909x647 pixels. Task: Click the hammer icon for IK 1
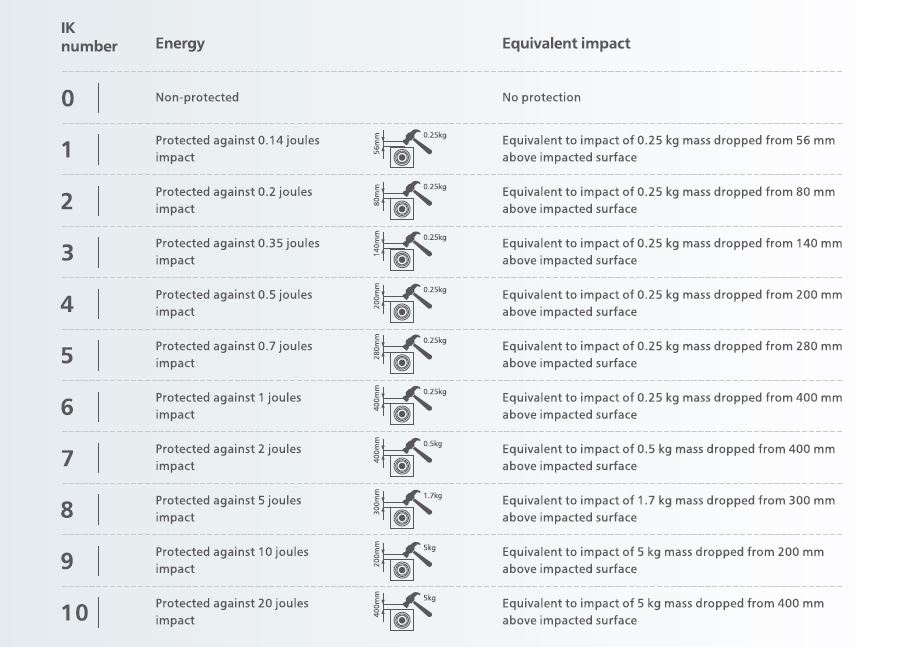pyautogui.click(x=408, y=149)
